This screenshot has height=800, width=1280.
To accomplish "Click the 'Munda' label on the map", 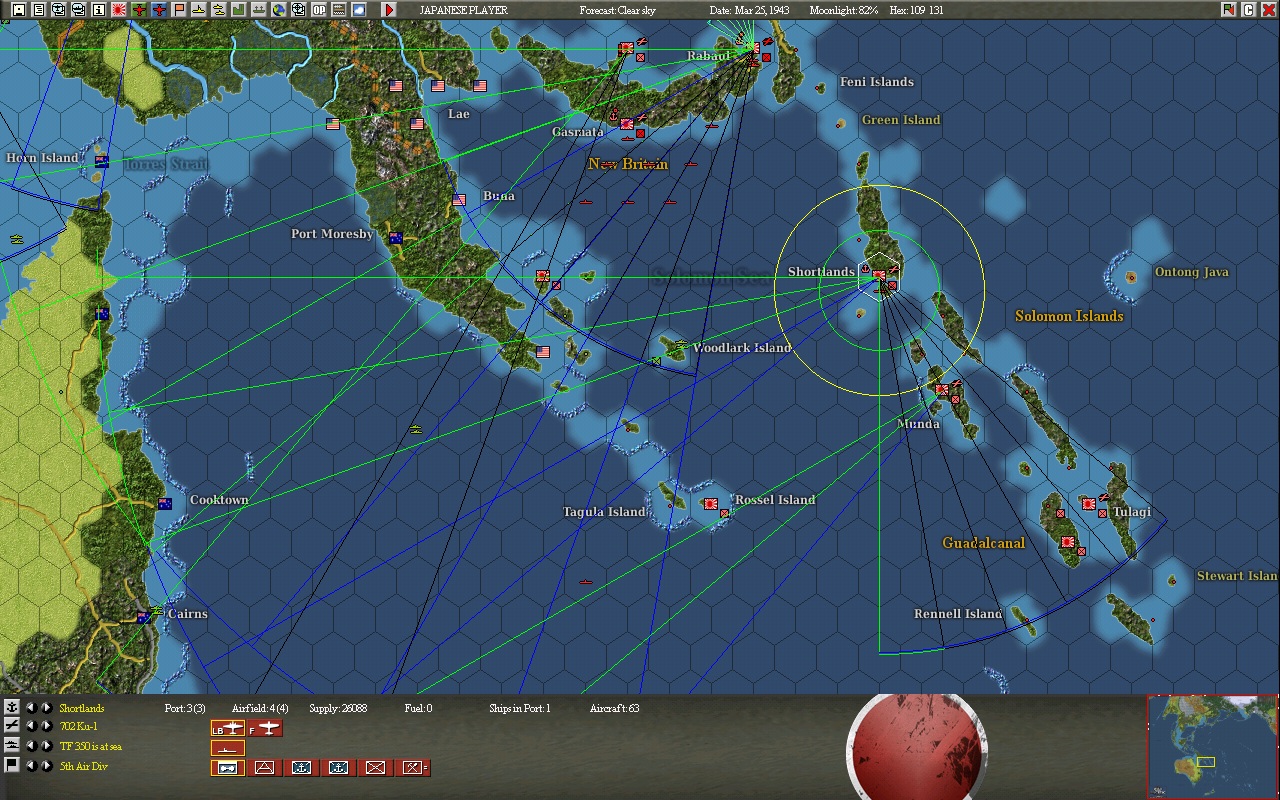I will (x=918, y=424).
